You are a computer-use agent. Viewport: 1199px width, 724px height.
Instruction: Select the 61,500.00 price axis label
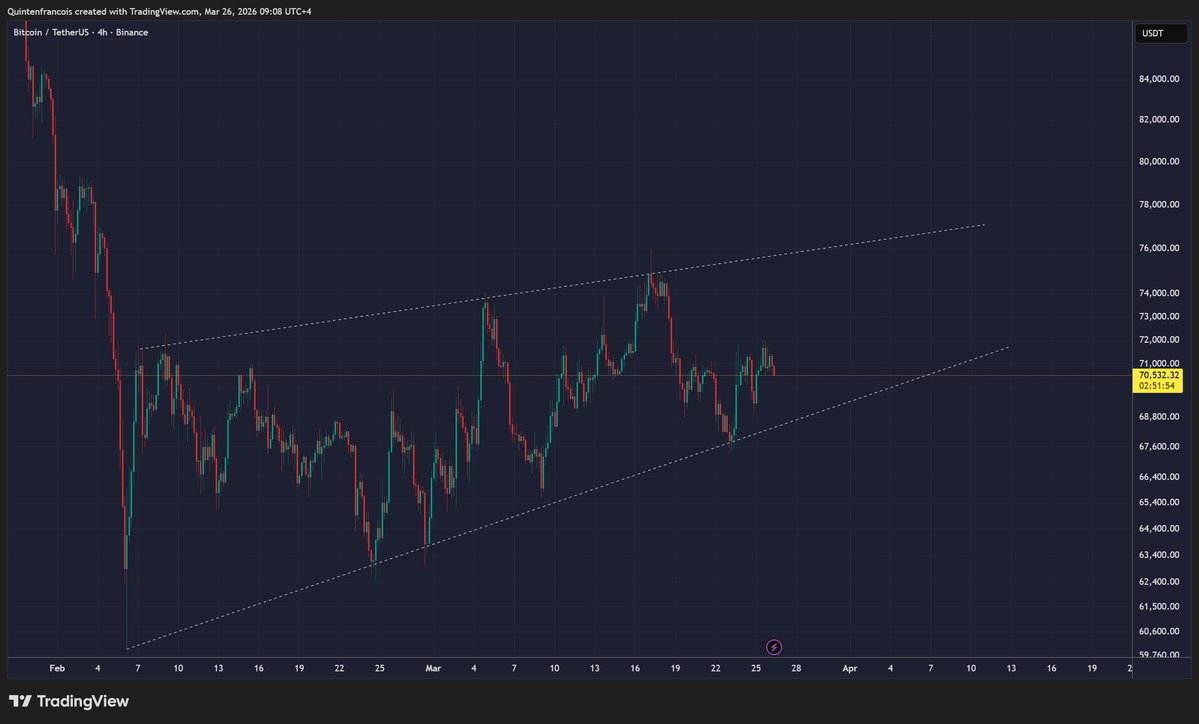[x=1158, y=606]
